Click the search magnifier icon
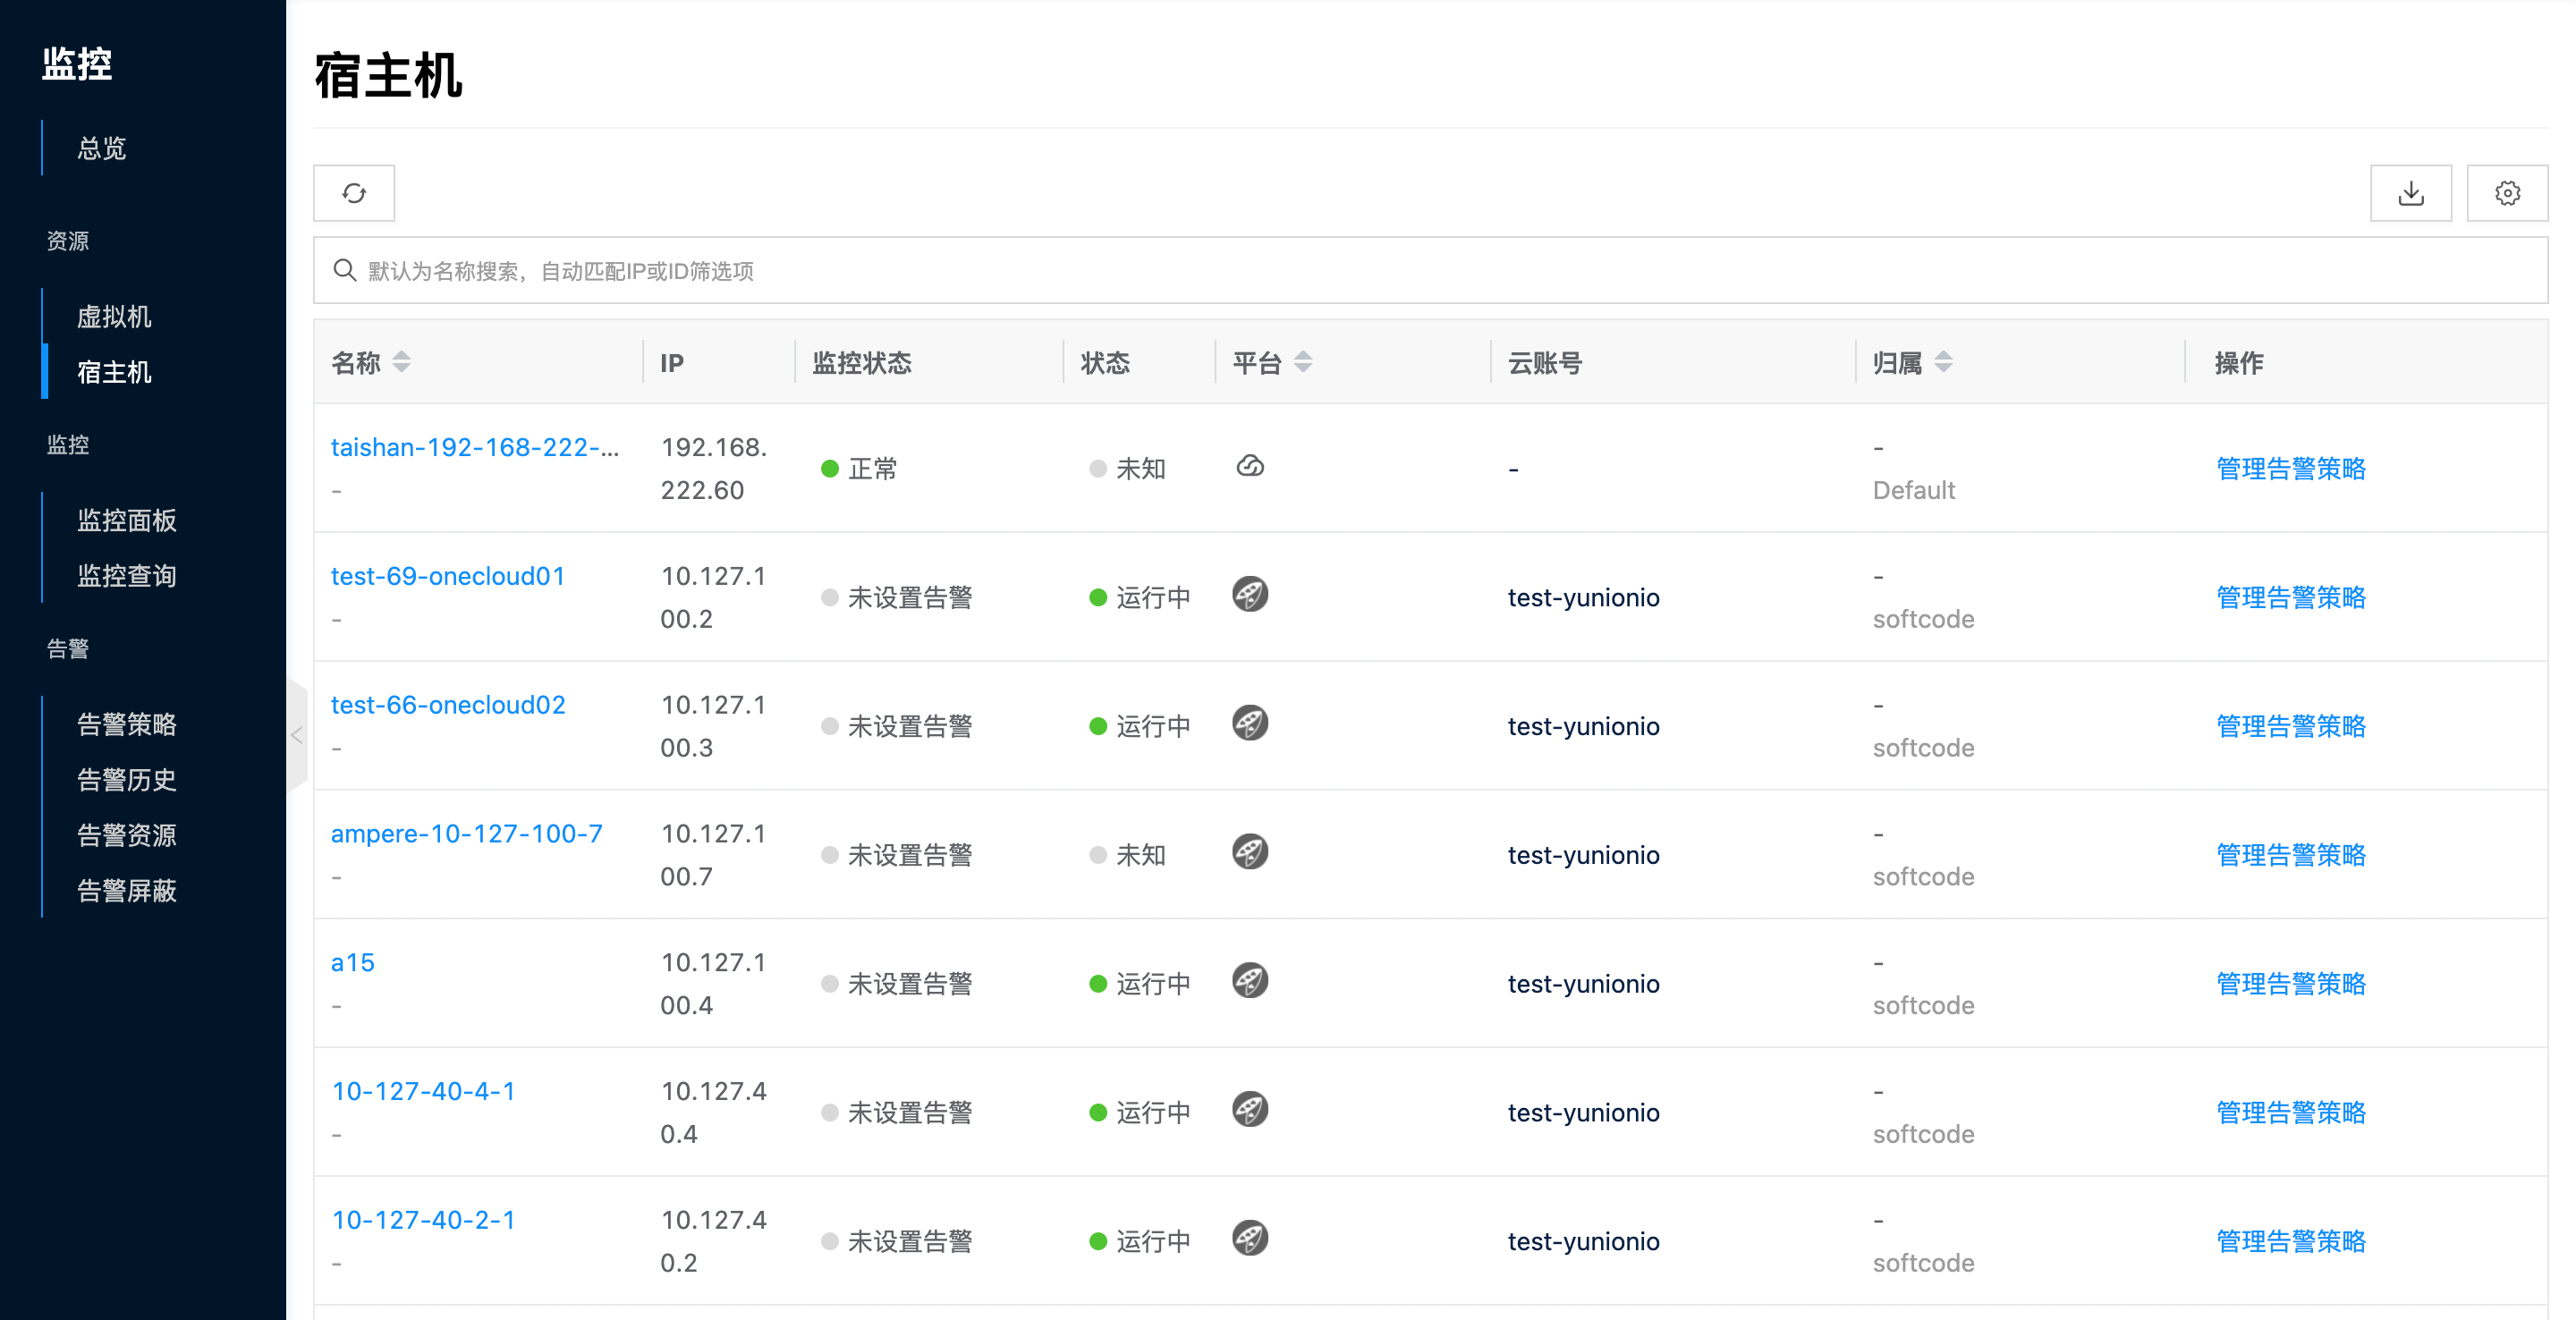2576x1320 pixels. 345,270
